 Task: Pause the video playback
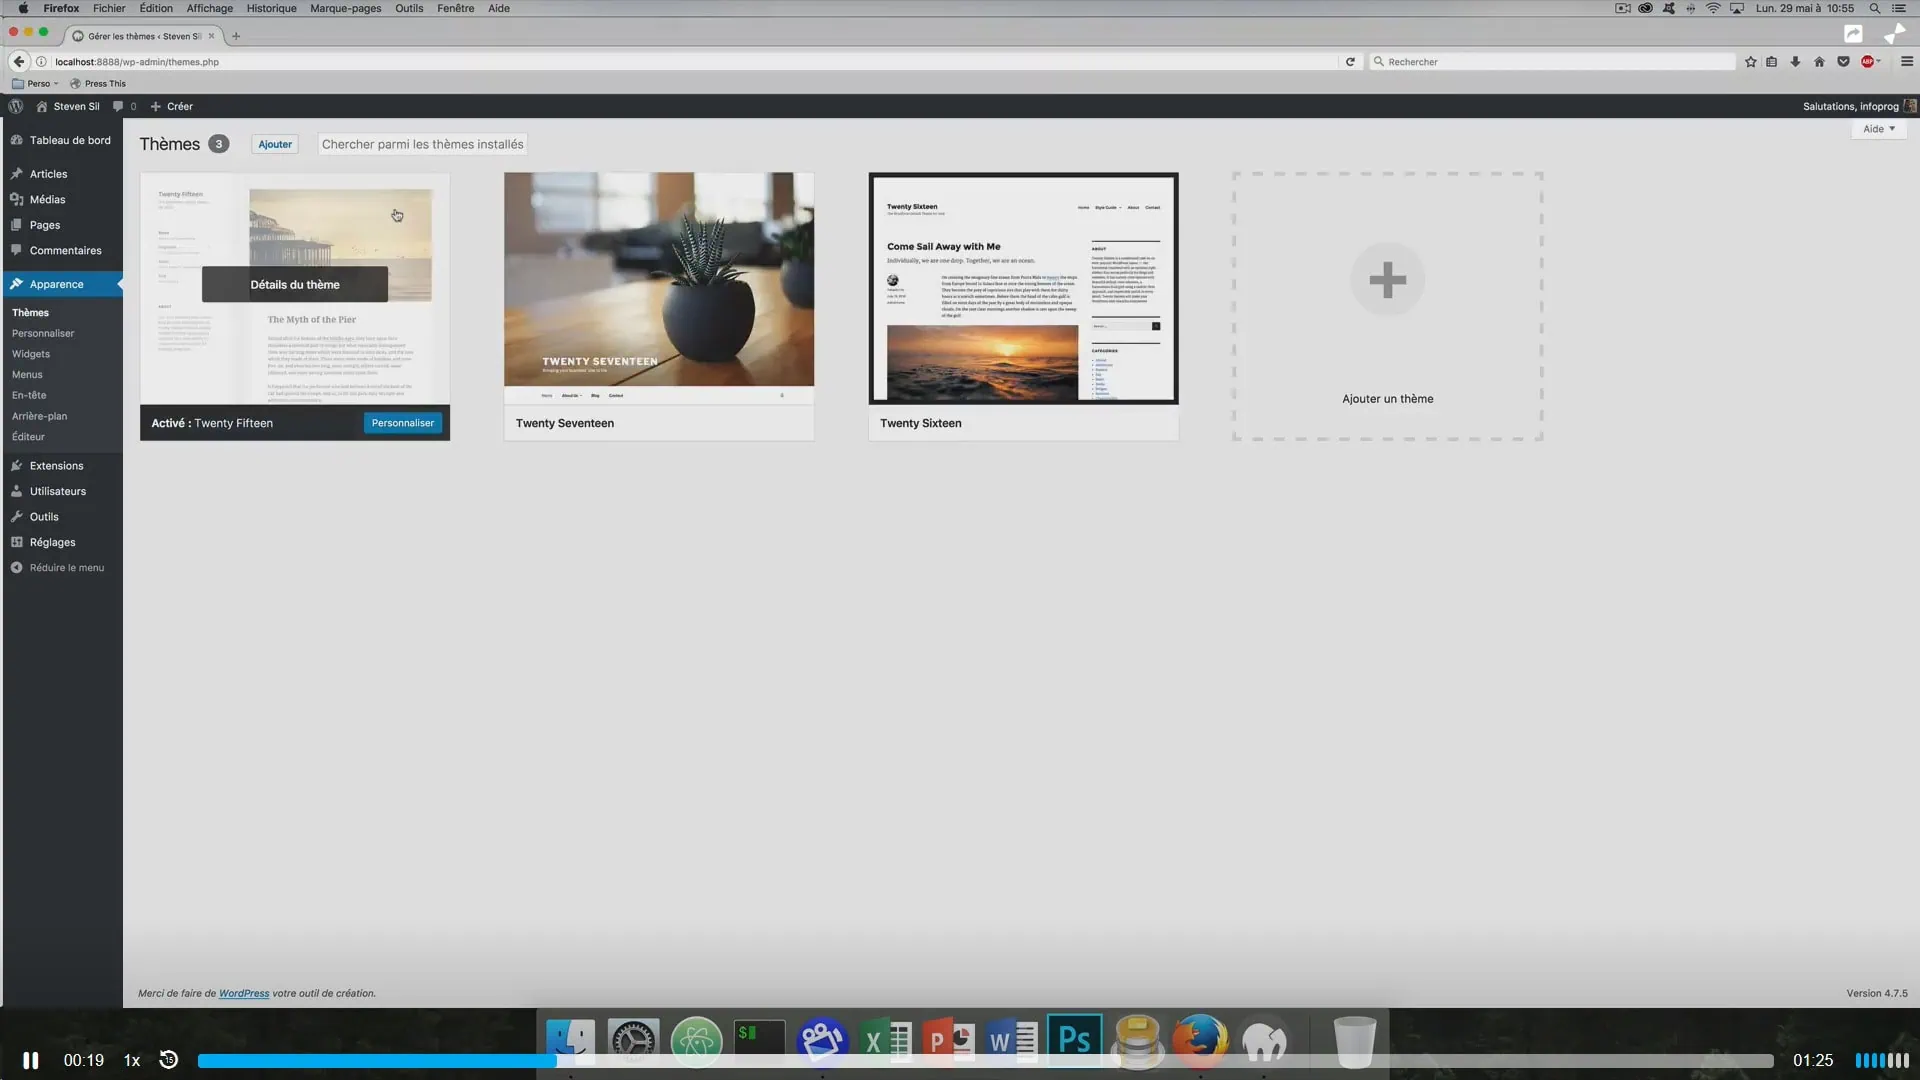(x=31, y=1060)
